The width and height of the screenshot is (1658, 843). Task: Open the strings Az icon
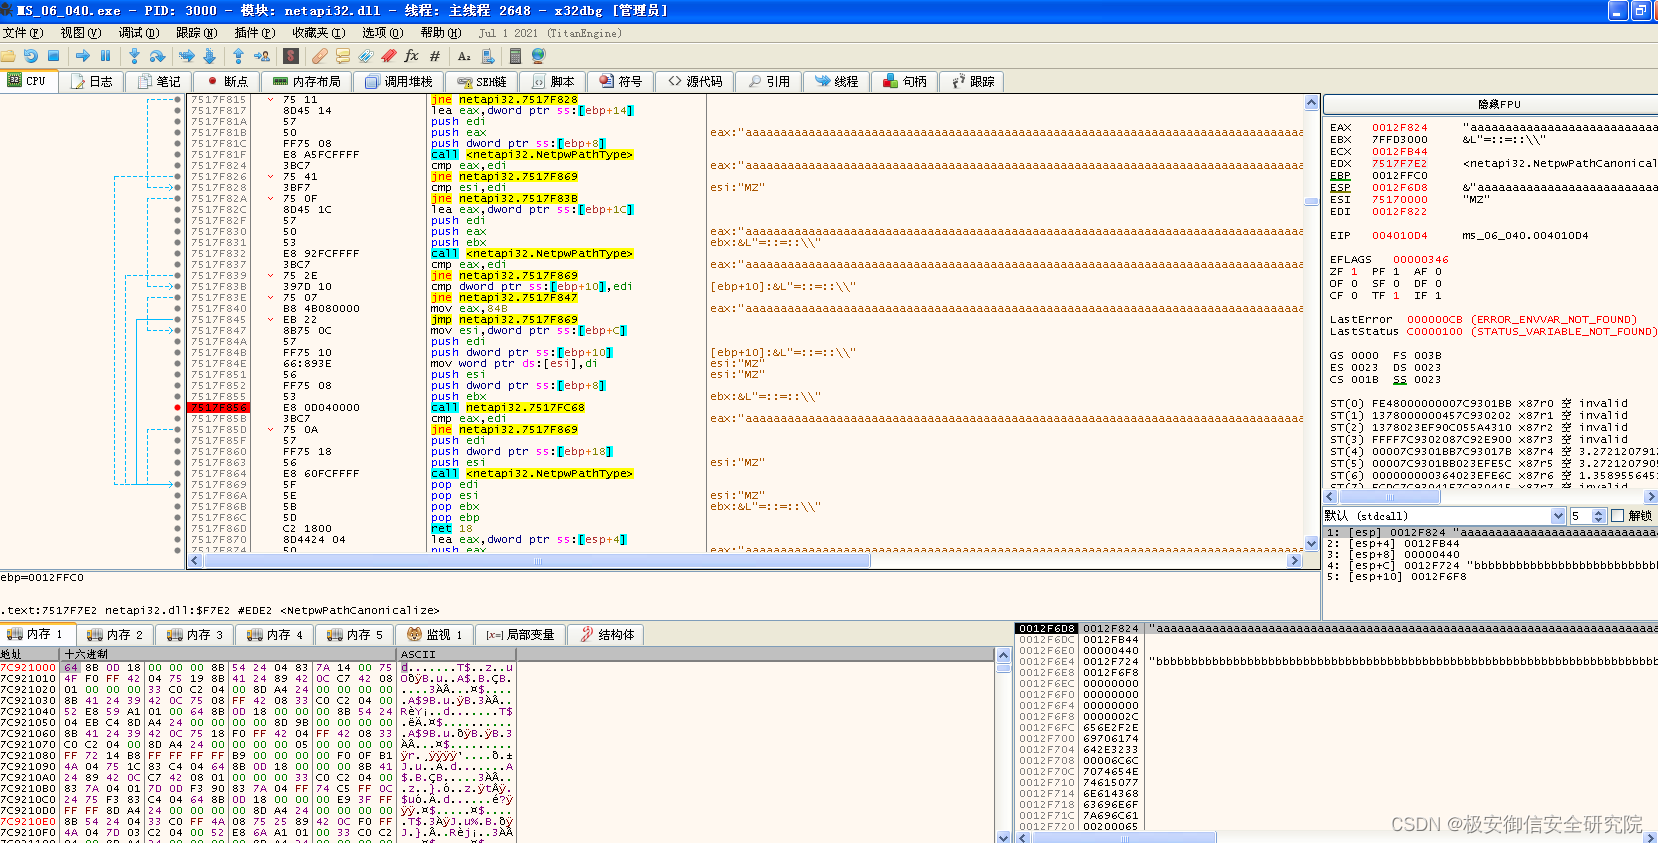point(464,56)
